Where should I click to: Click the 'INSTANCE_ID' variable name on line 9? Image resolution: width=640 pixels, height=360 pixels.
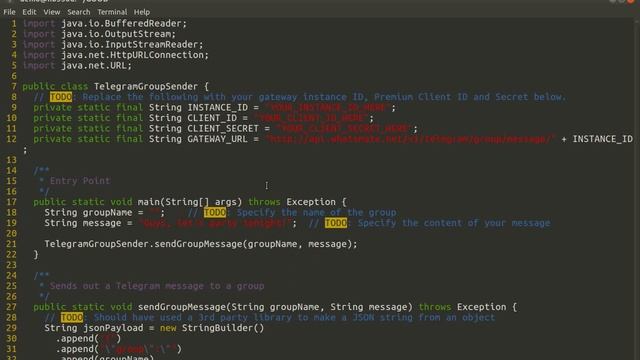pos(218,108)
